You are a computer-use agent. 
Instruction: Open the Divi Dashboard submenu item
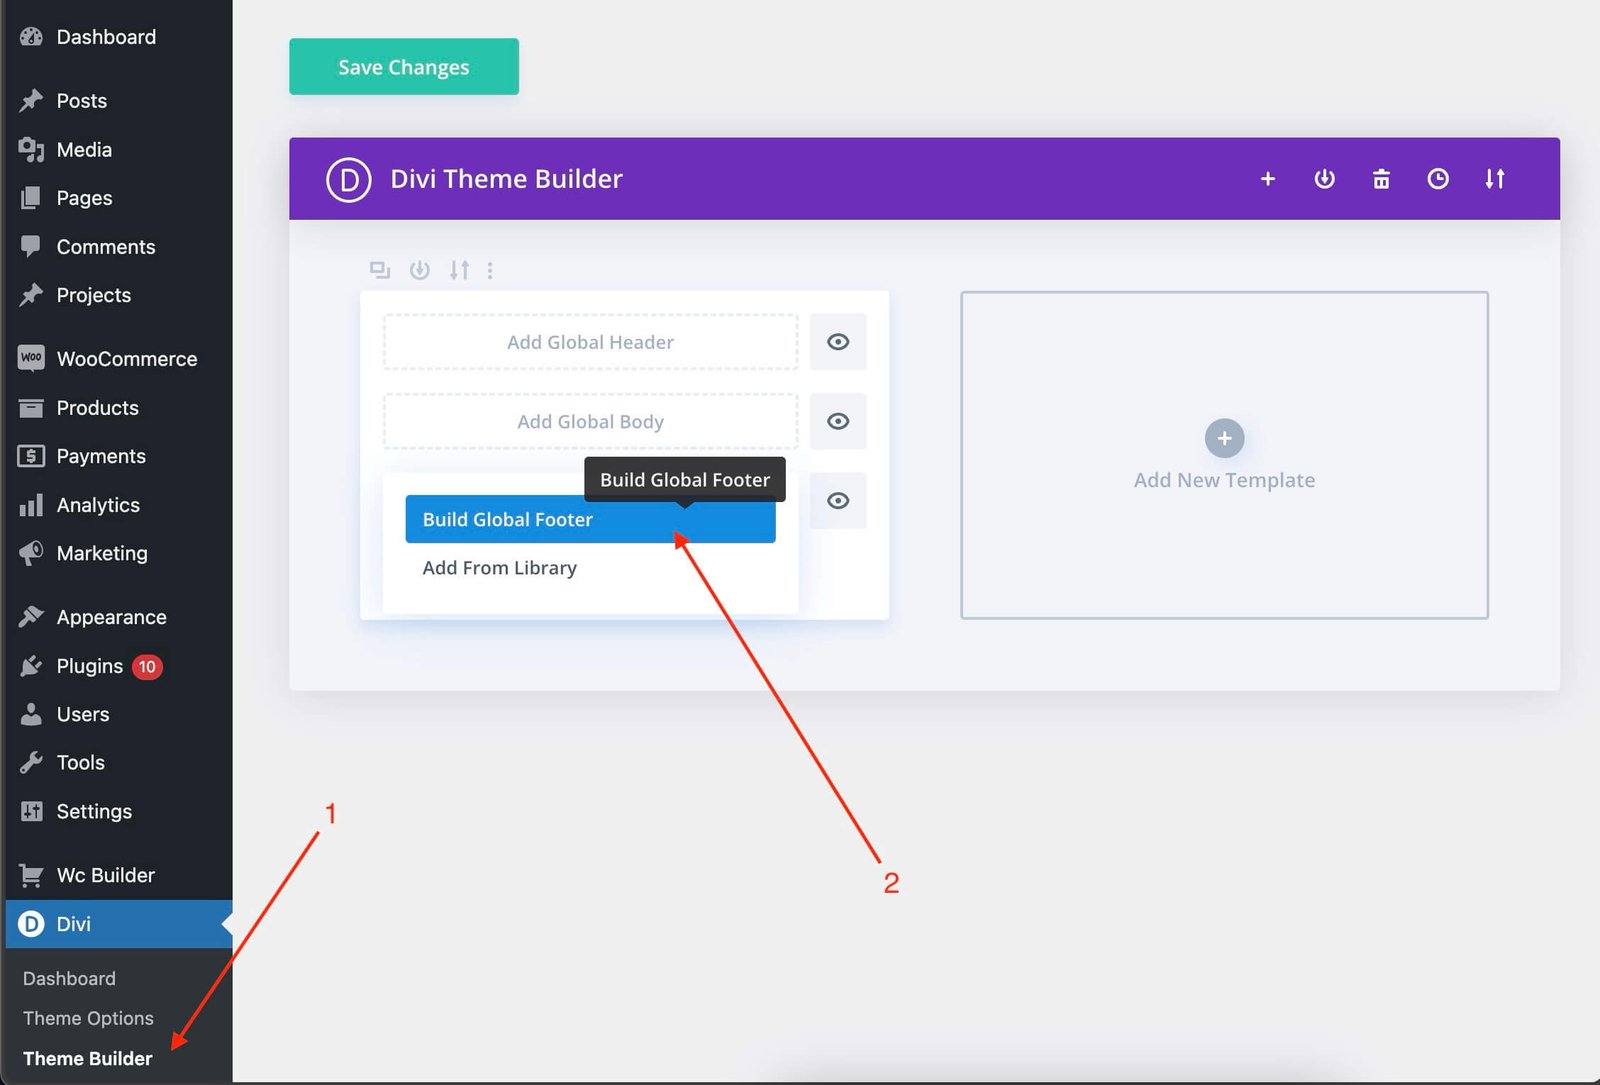69,978
